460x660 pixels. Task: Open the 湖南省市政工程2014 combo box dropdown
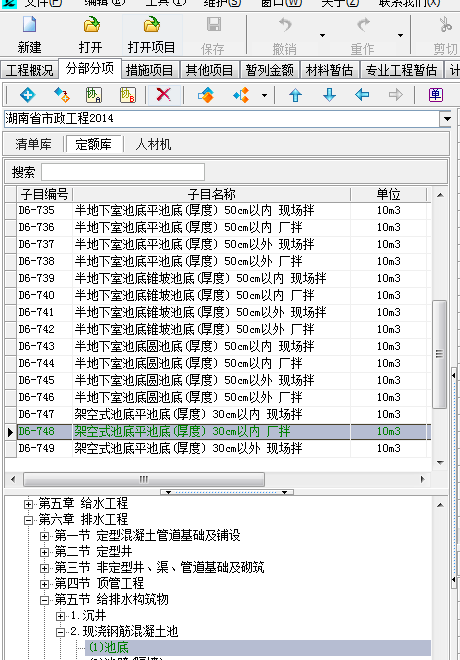447,119
